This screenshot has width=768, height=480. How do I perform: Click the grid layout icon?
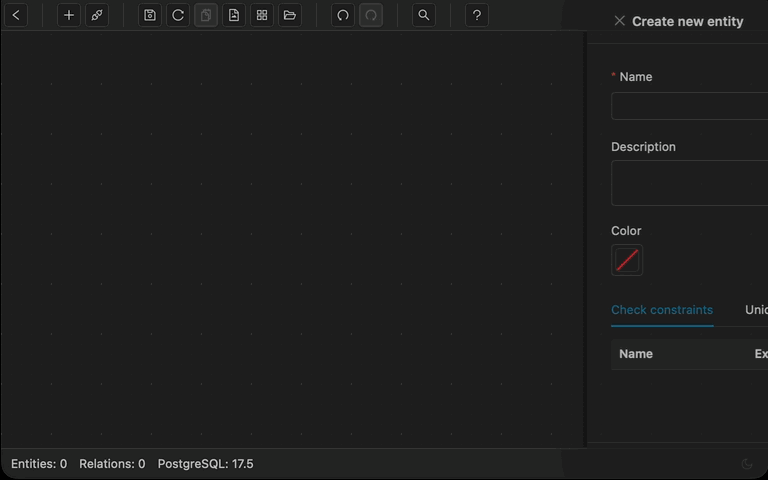pos(262,15)
